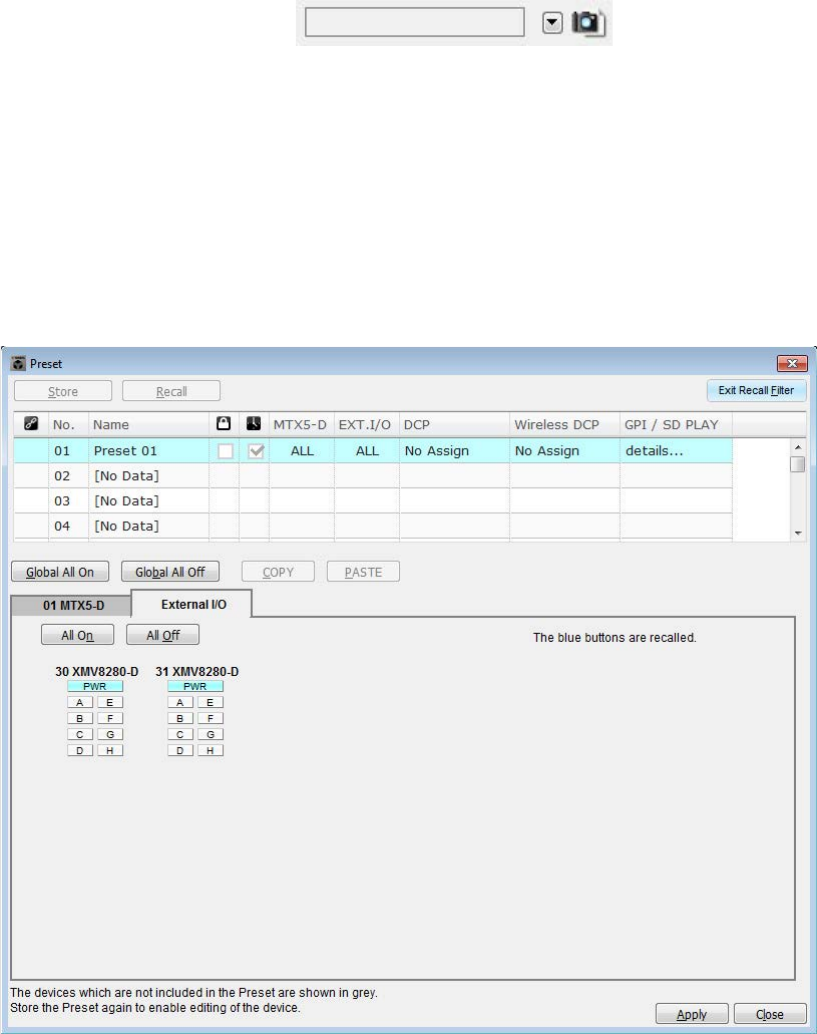Click Wireless DCP No Assign cell
The height and width of the screenshot is (1034, 817).
click(x=564, y=451)
